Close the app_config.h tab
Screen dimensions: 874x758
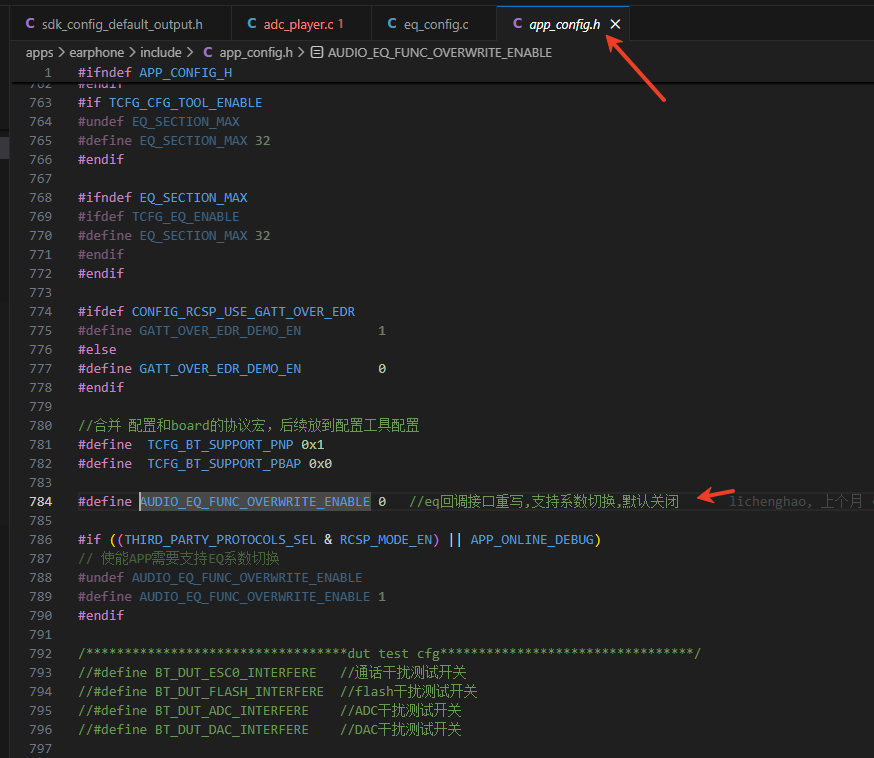tap(615, 24)
